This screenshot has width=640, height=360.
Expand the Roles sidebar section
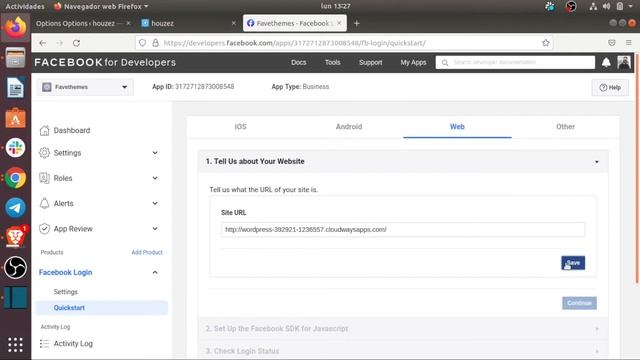(155, 178)
